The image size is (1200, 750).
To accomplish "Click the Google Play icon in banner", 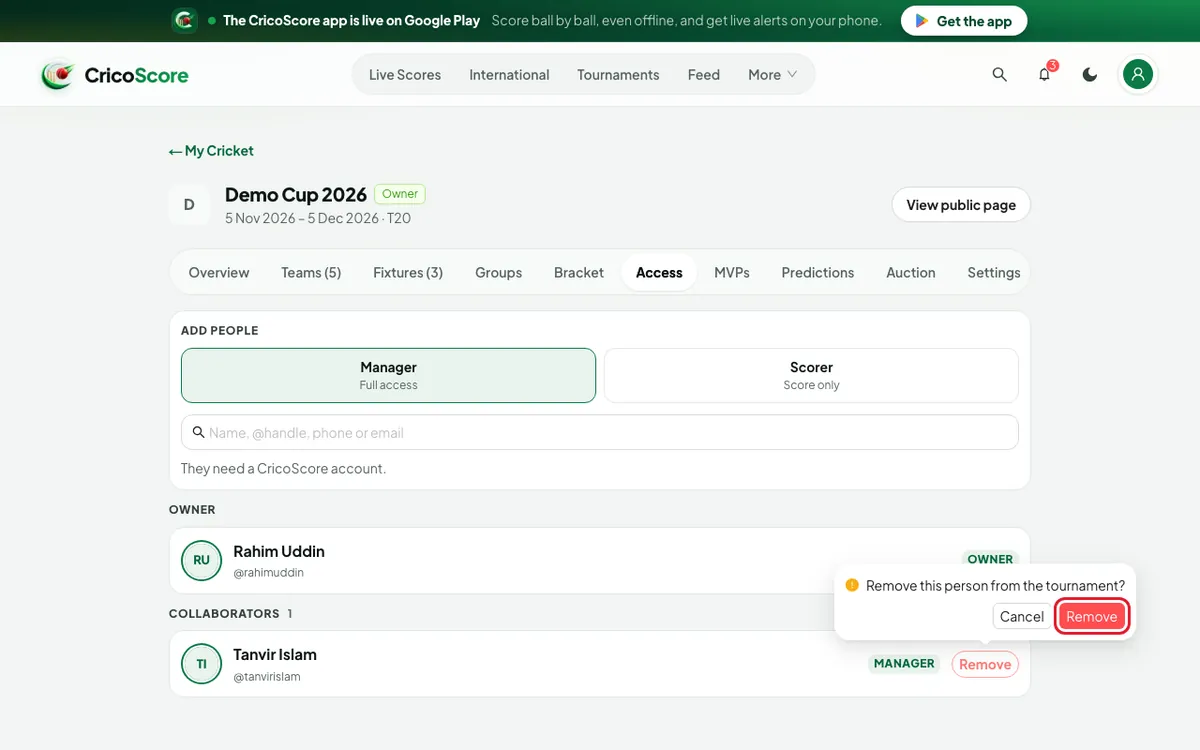I will 922,21.
